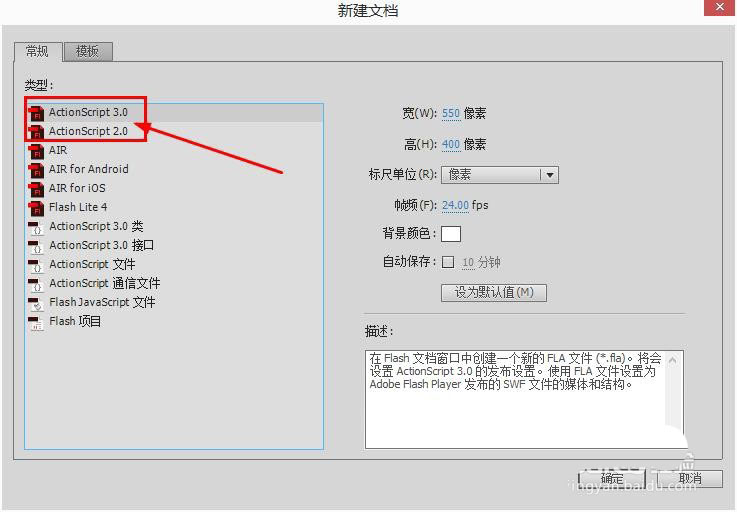The height and width of the screenshot is (512, 737).
Task: Switch to the 常规 tab
Action: (38, 51)
